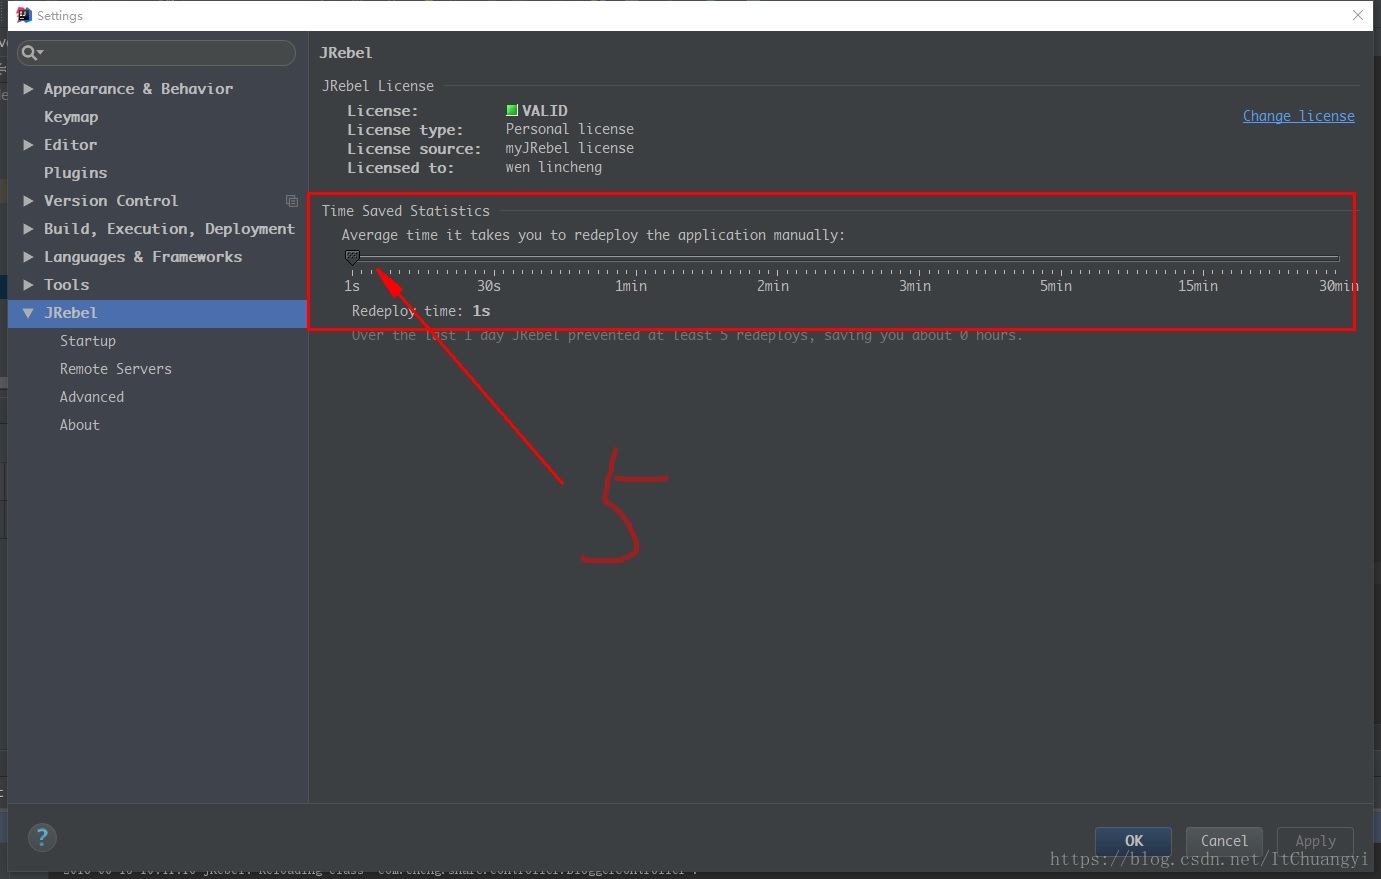The image size is (1381, 879).
Task: Collapse the JRebel settings node
Action: (28, 313)
